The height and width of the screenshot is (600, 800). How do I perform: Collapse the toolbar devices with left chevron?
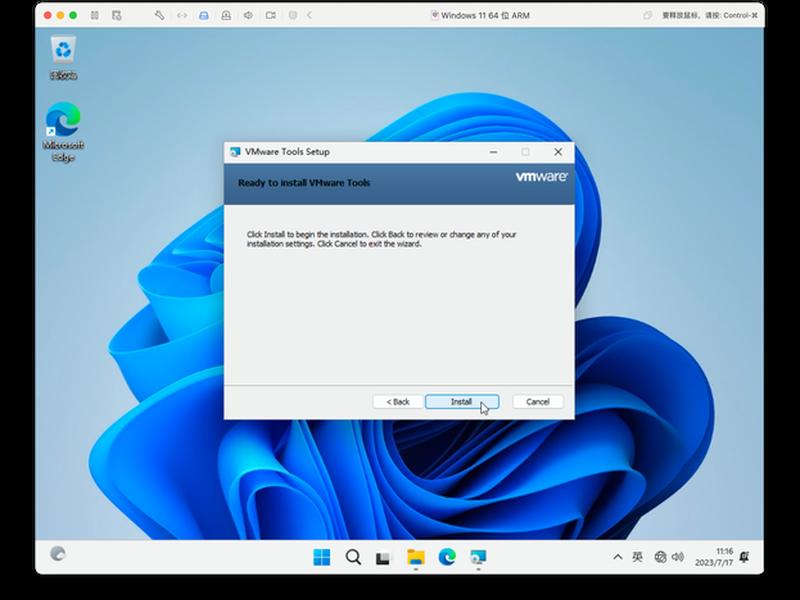[309, 15]
